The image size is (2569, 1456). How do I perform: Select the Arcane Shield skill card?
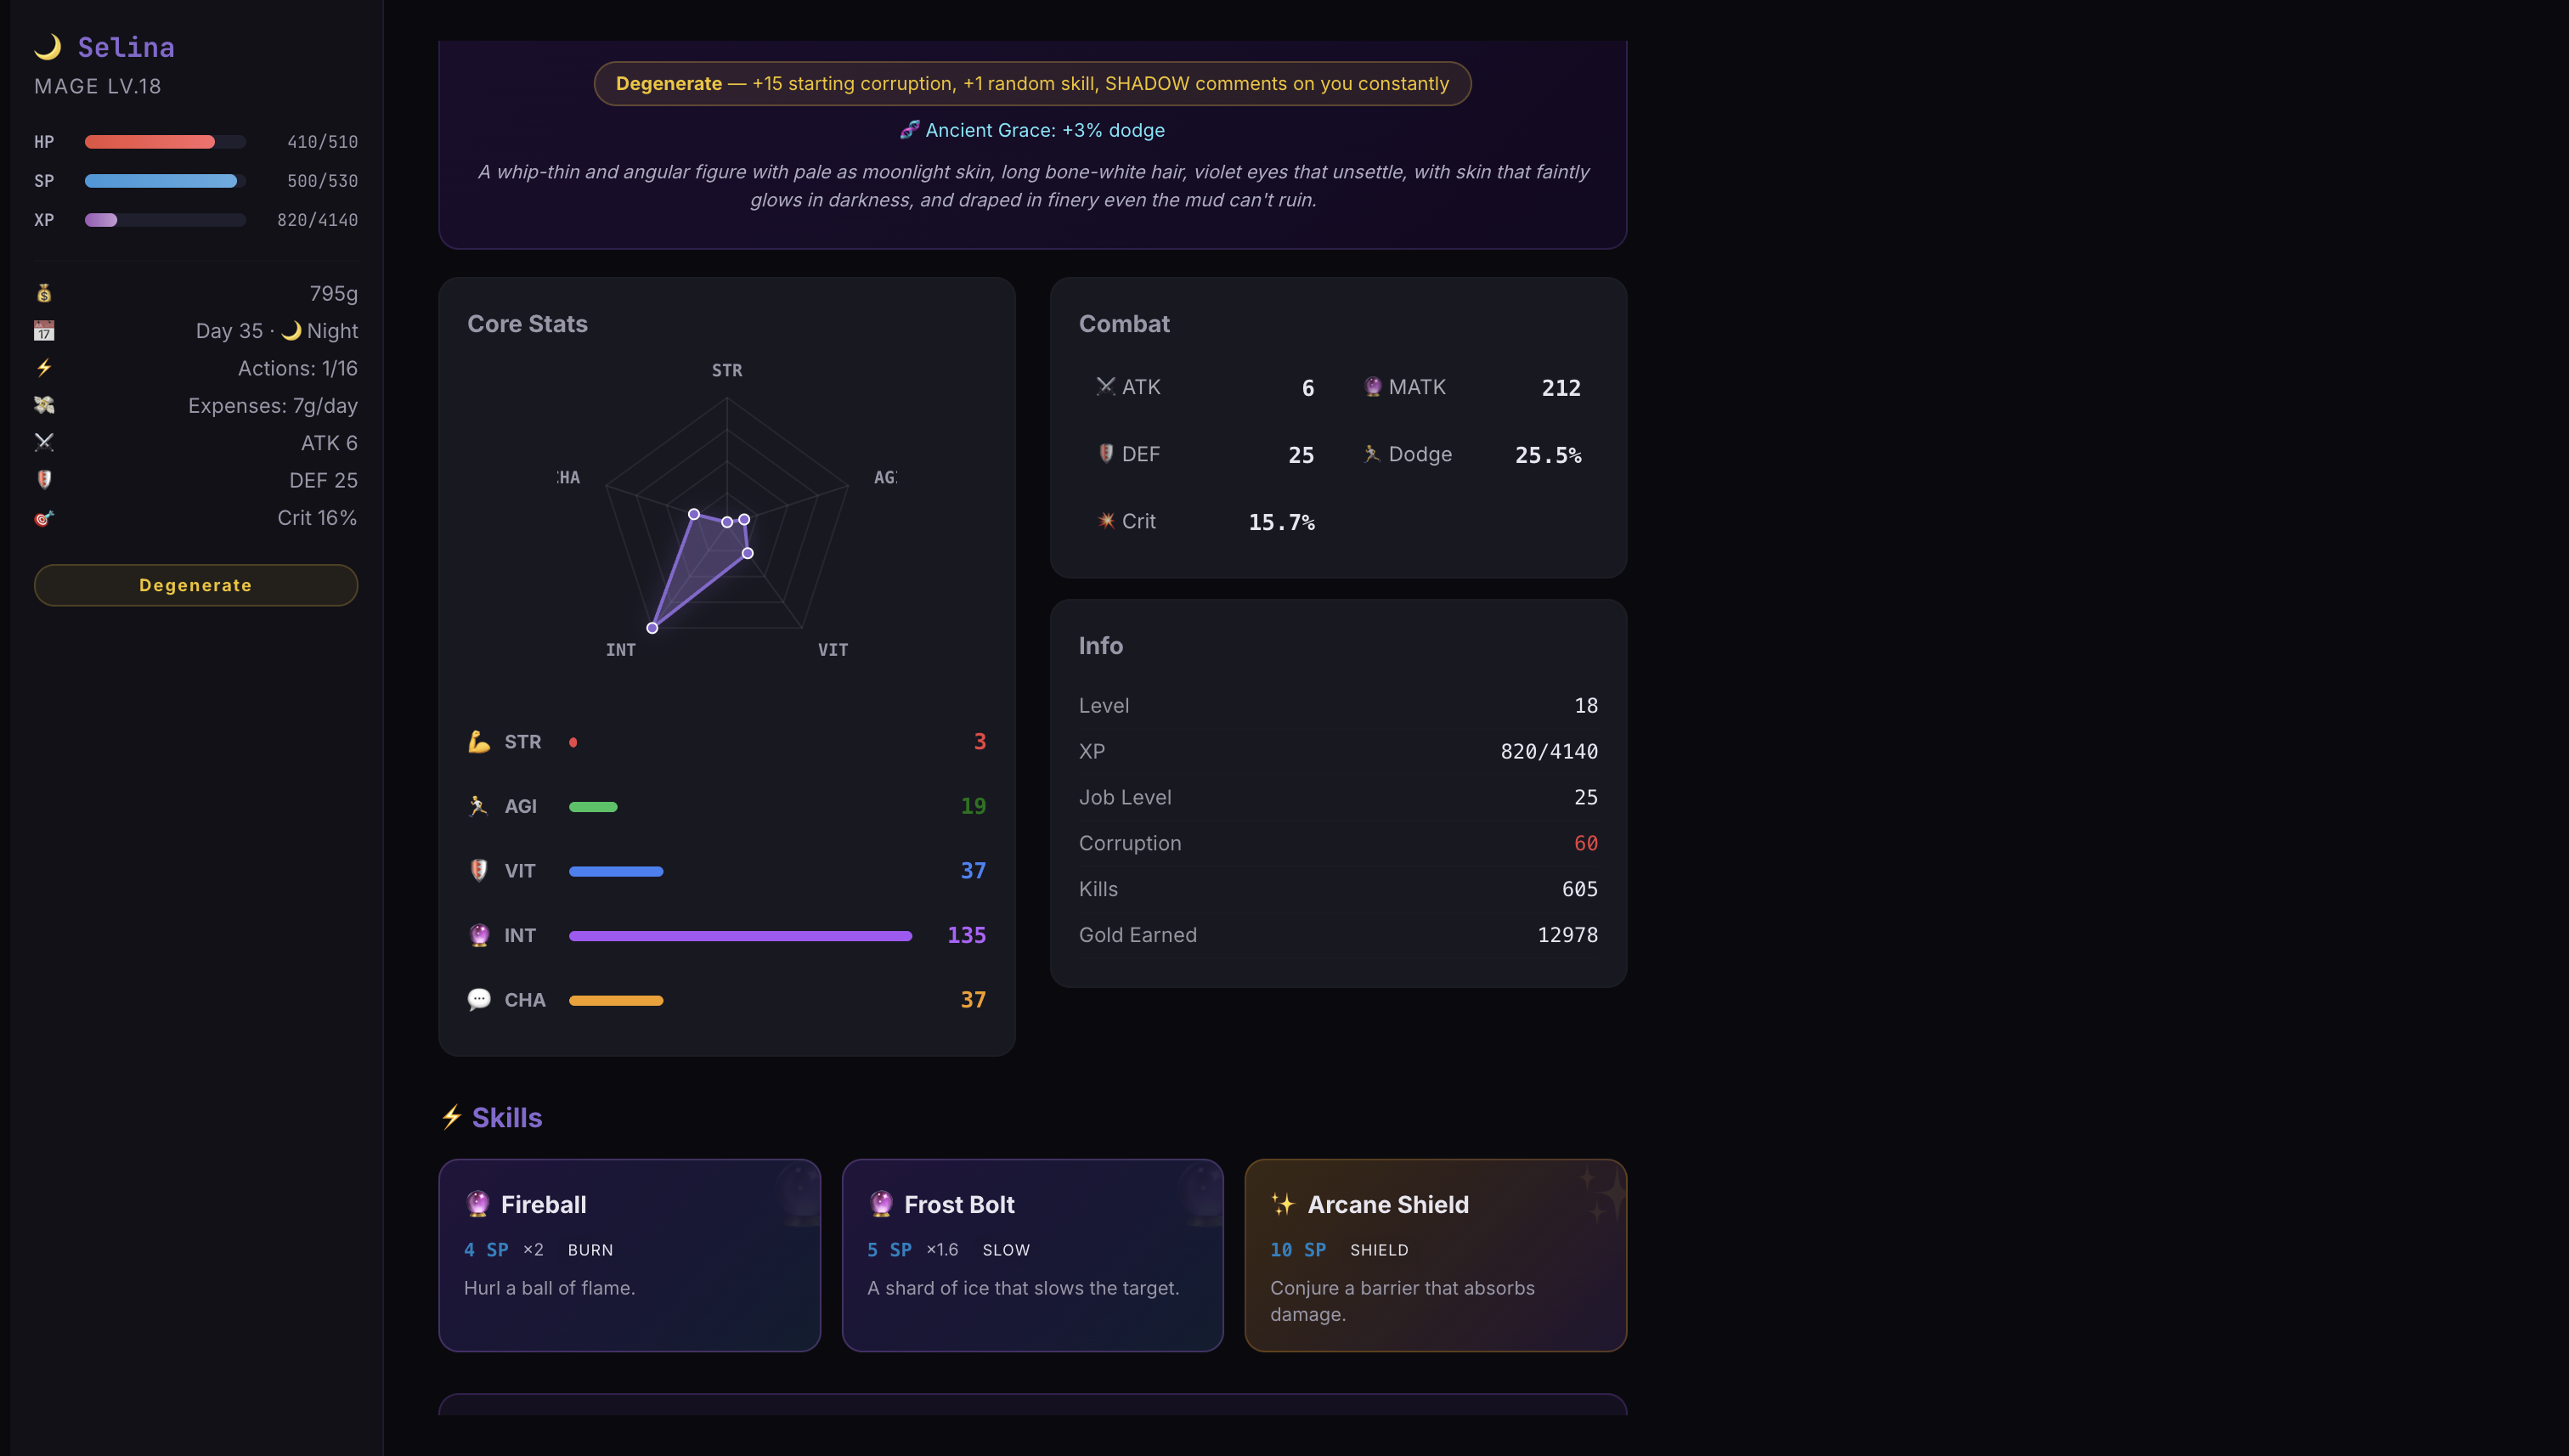1435,1255
